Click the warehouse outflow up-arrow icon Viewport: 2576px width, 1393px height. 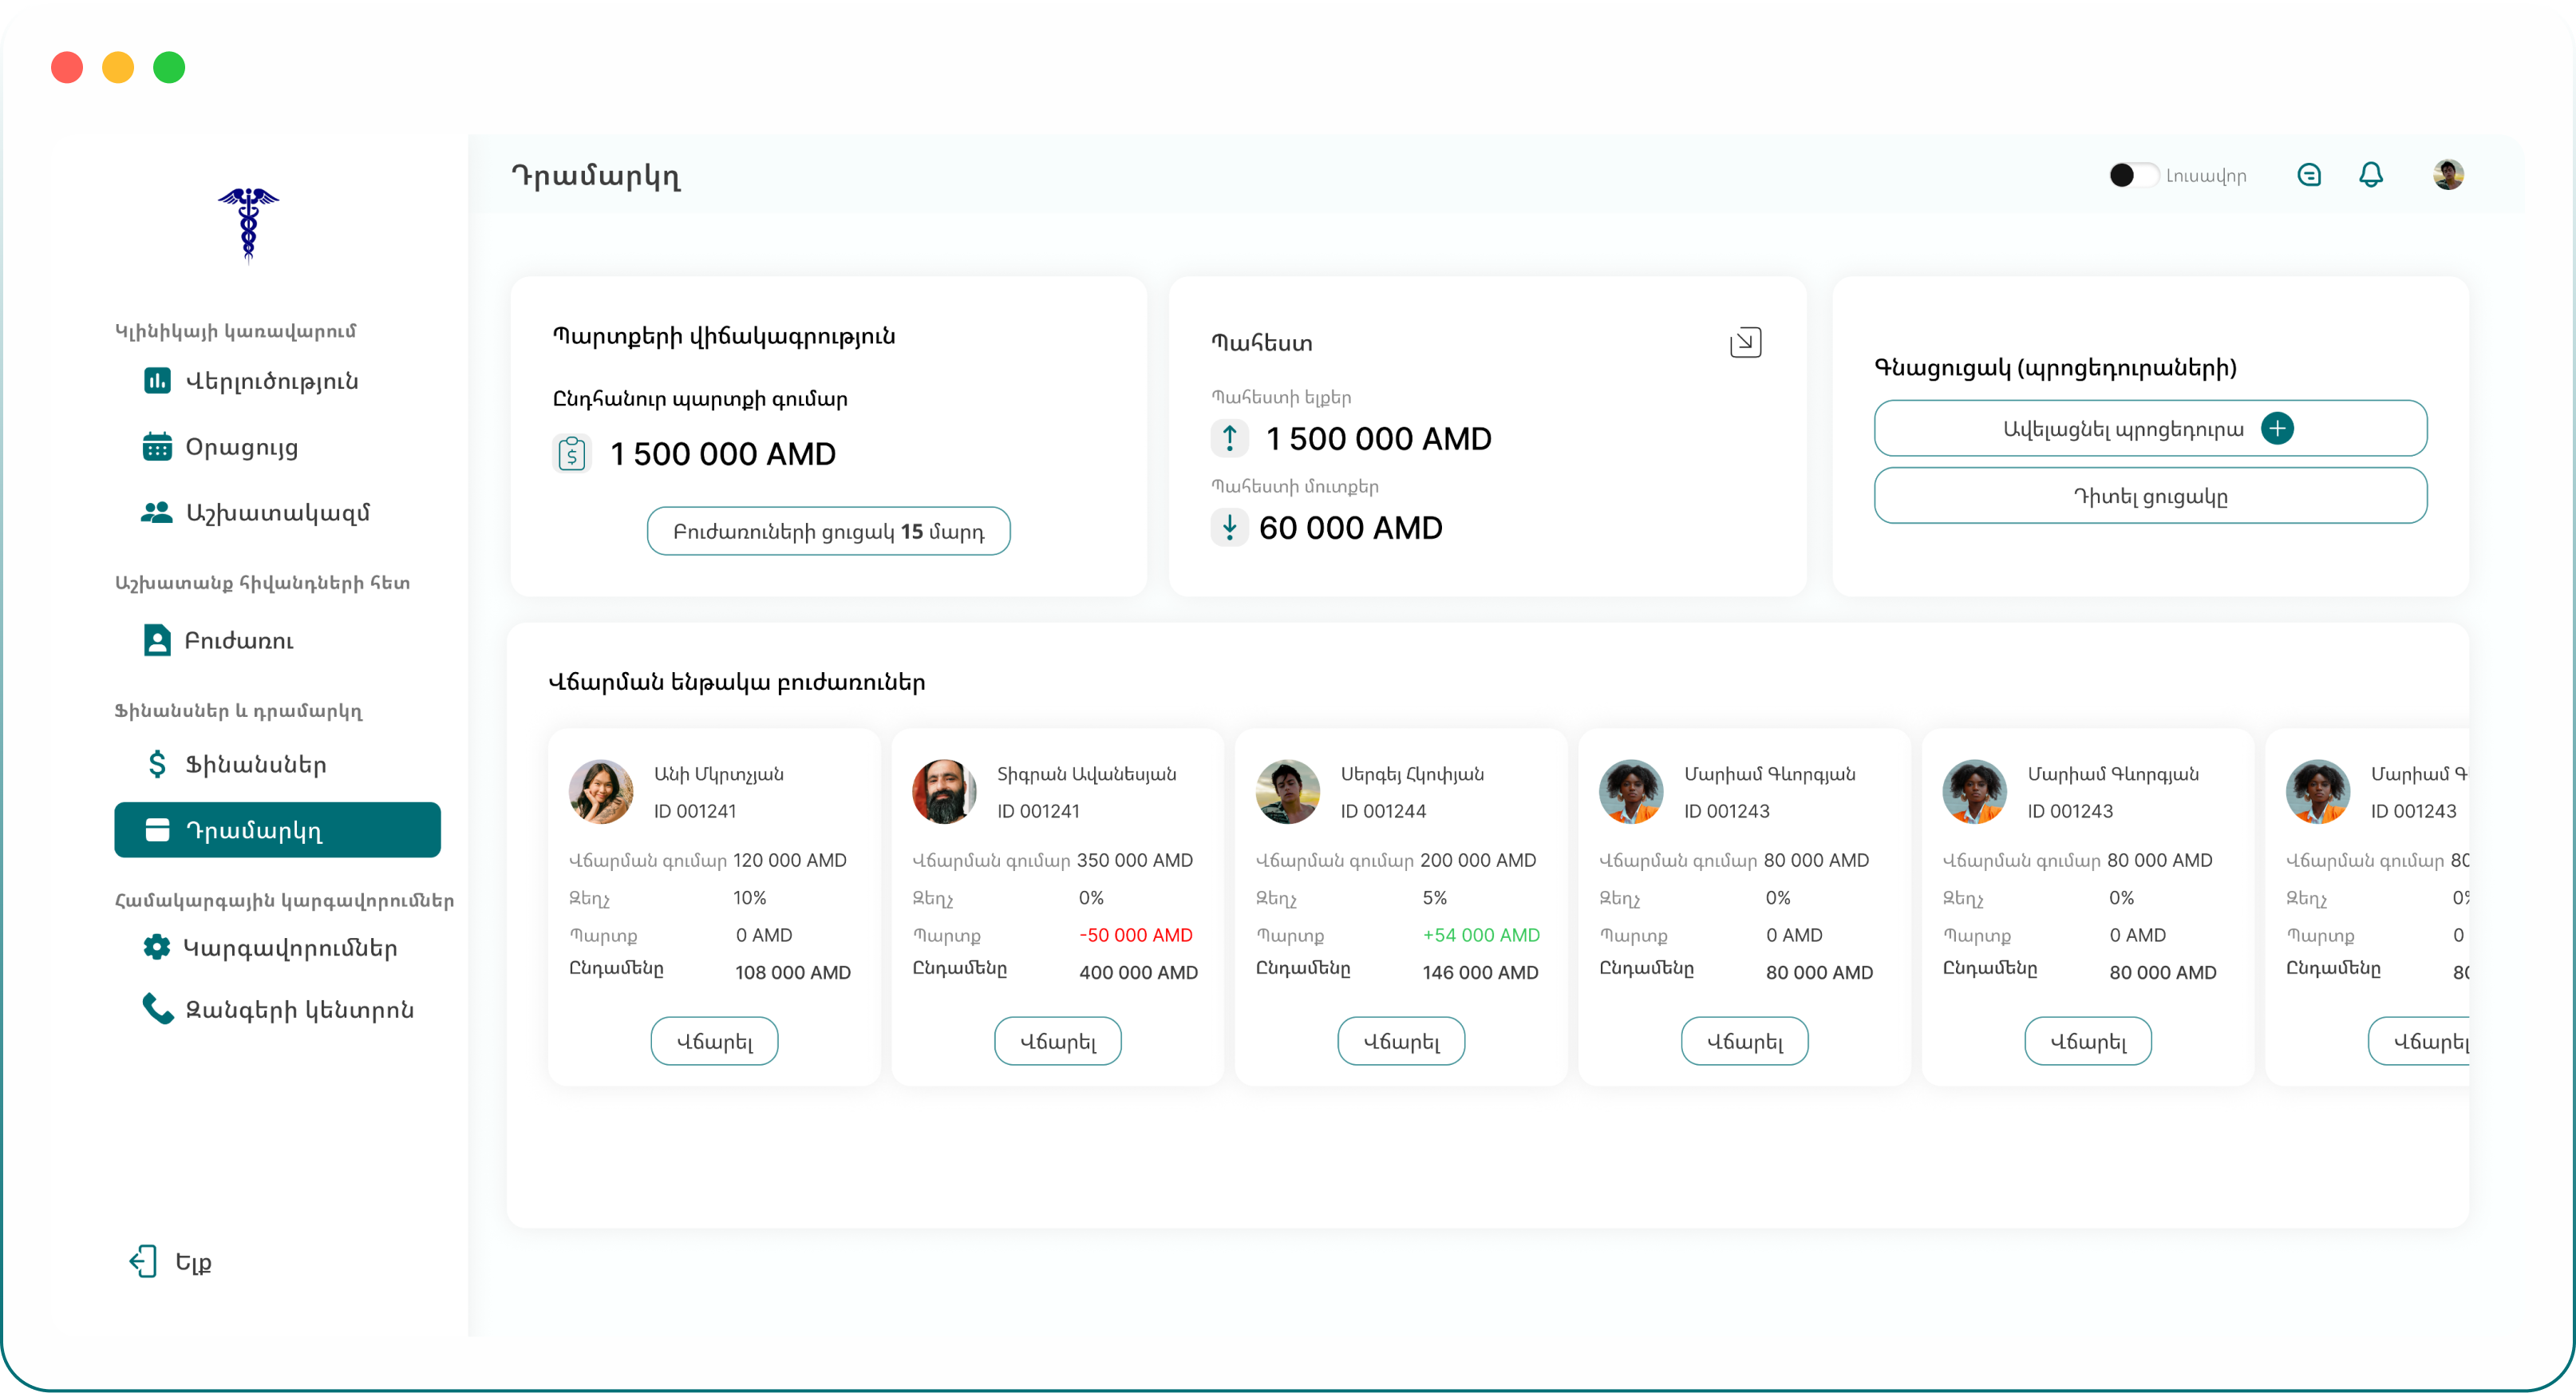[1229, 438]
